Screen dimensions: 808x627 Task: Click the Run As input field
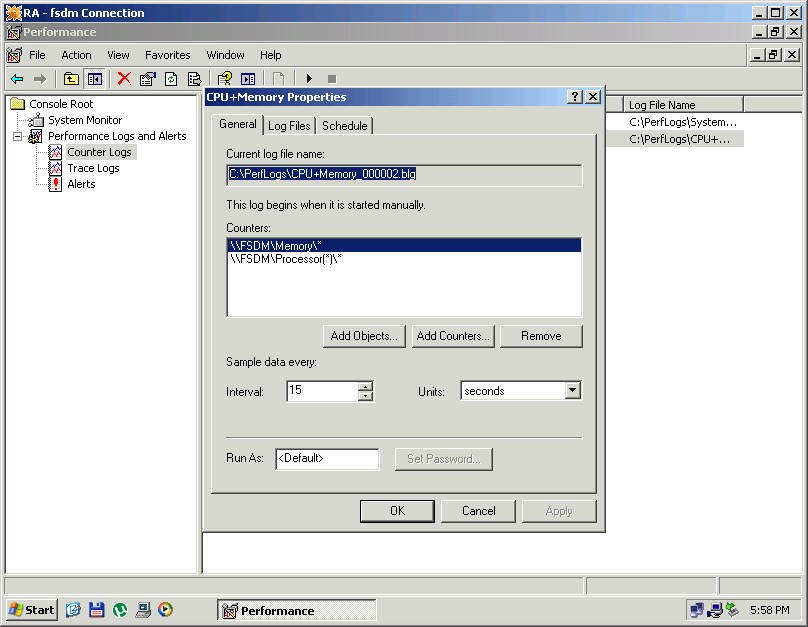tap(327, 459)
